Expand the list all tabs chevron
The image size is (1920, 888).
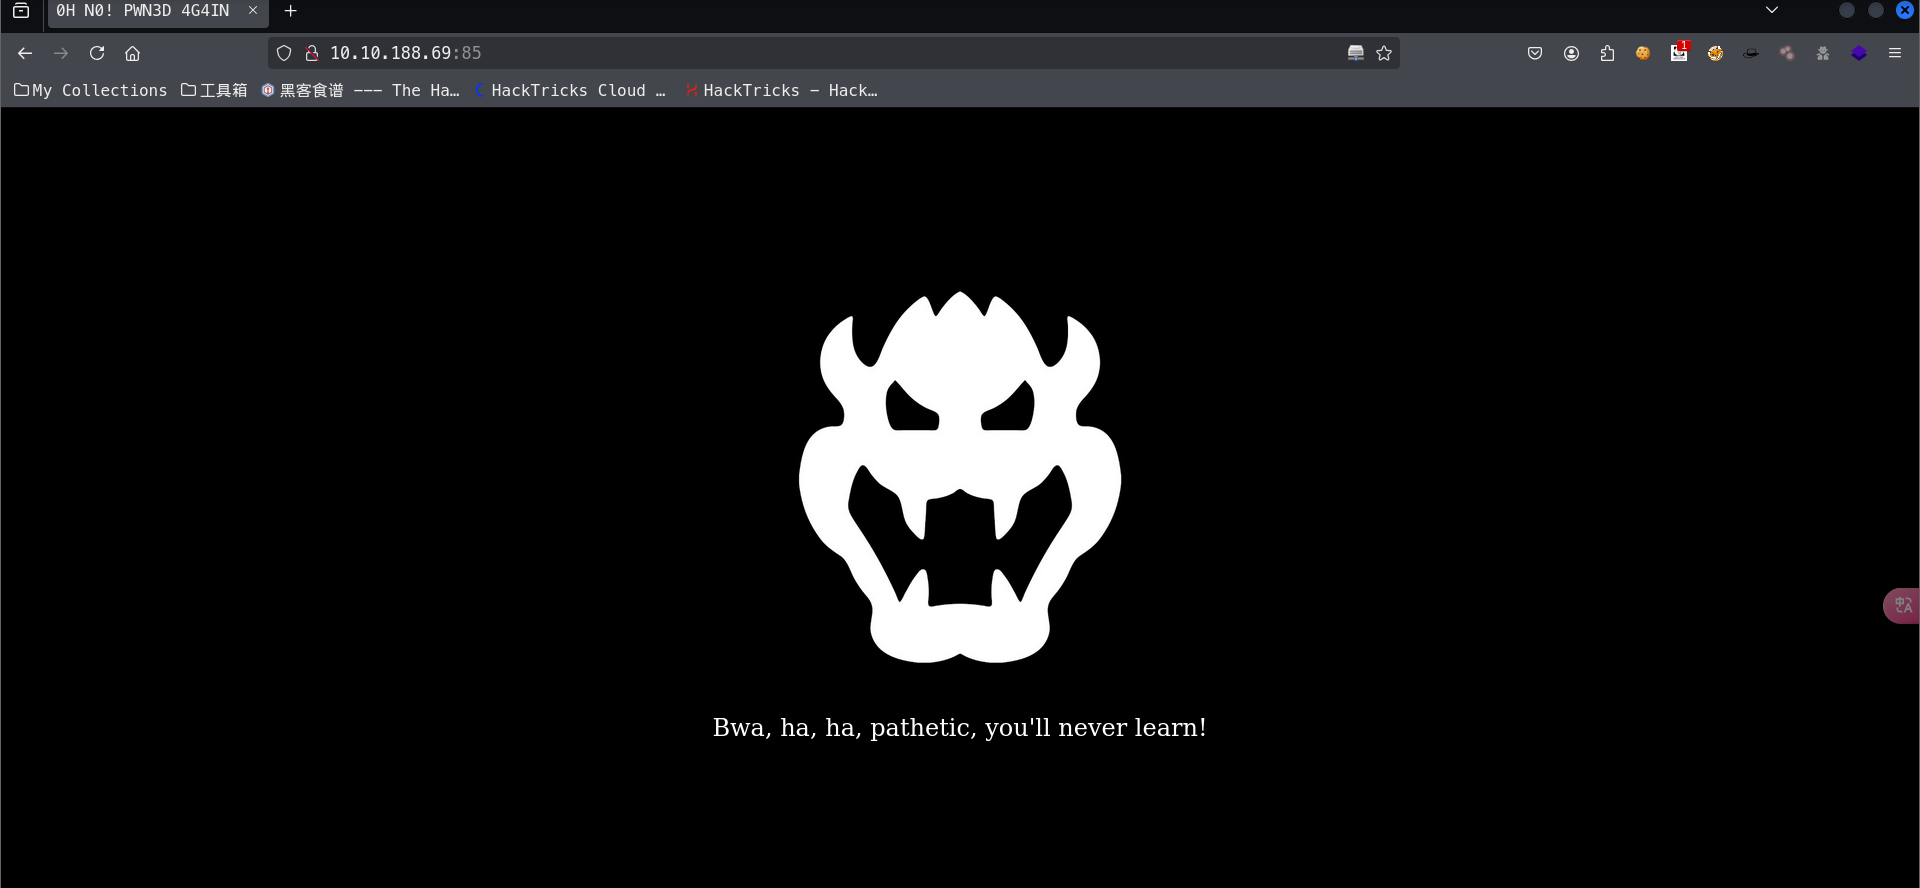[1772, 10]
